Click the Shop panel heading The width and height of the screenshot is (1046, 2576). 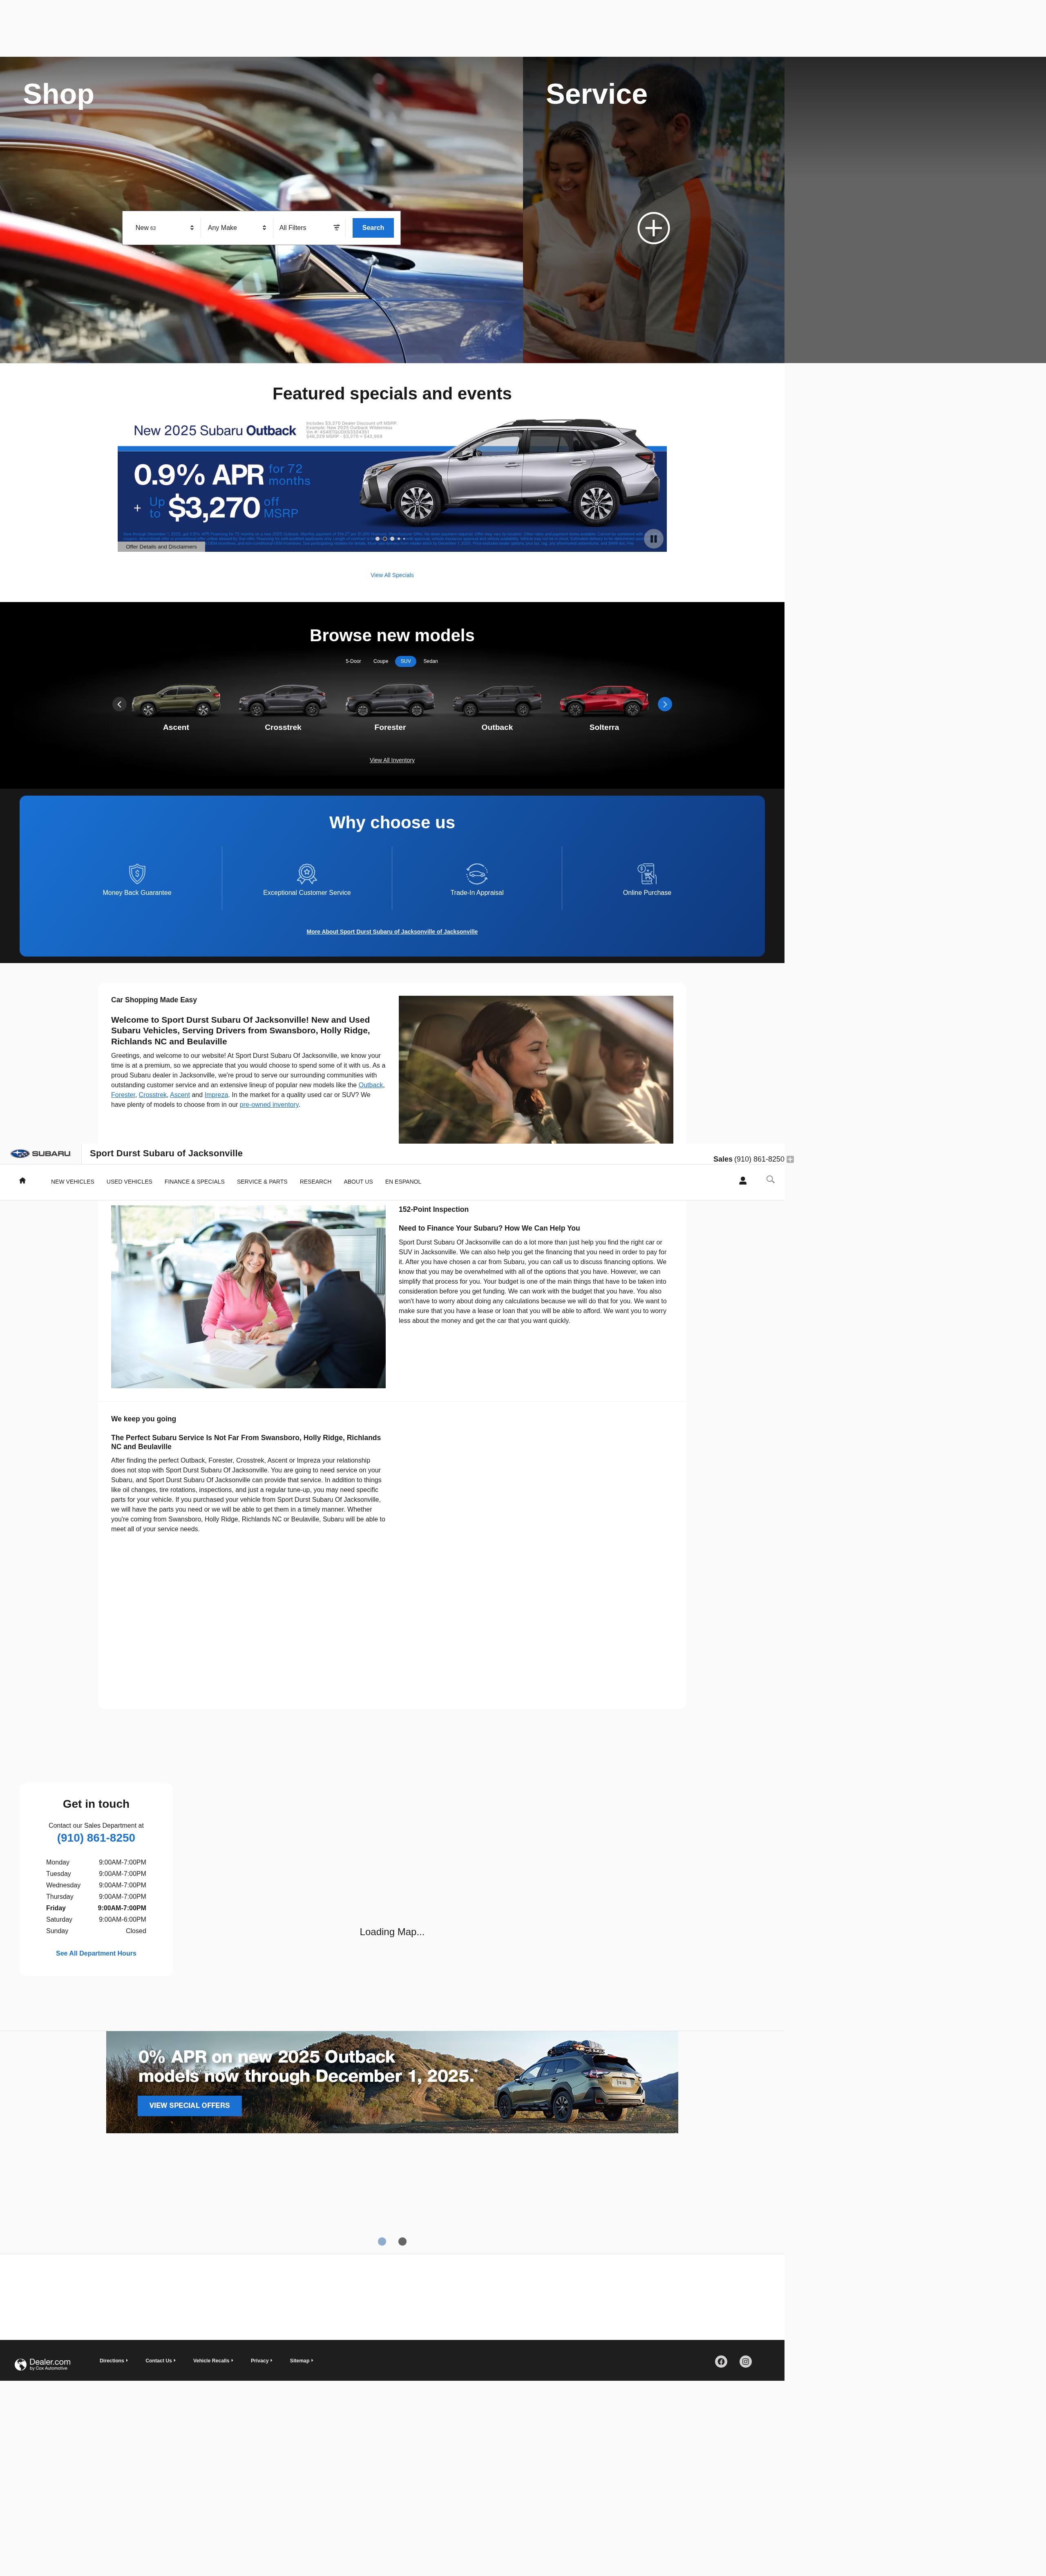pos(58,94)
